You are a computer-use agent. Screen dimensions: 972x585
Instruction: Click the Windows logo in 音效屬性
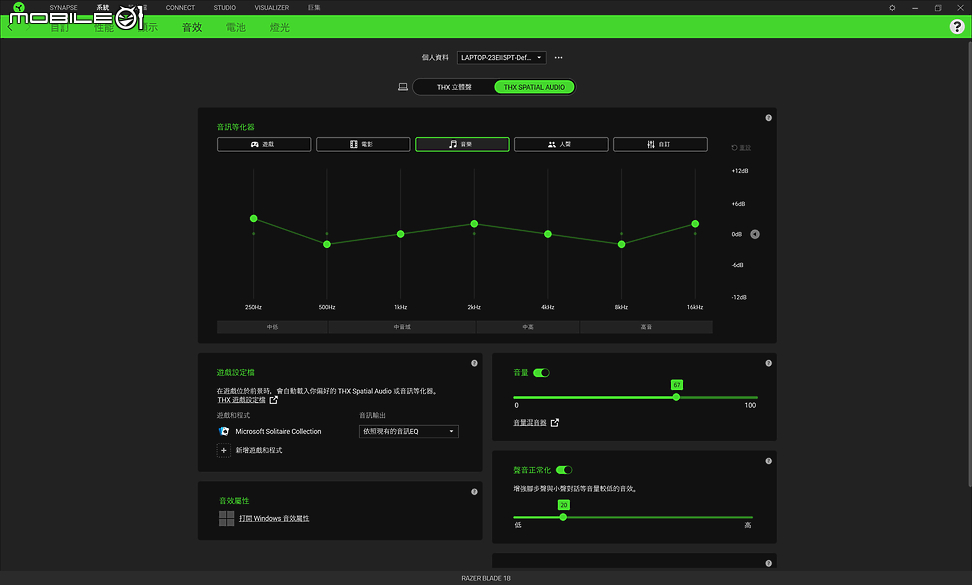click(226, 518)
